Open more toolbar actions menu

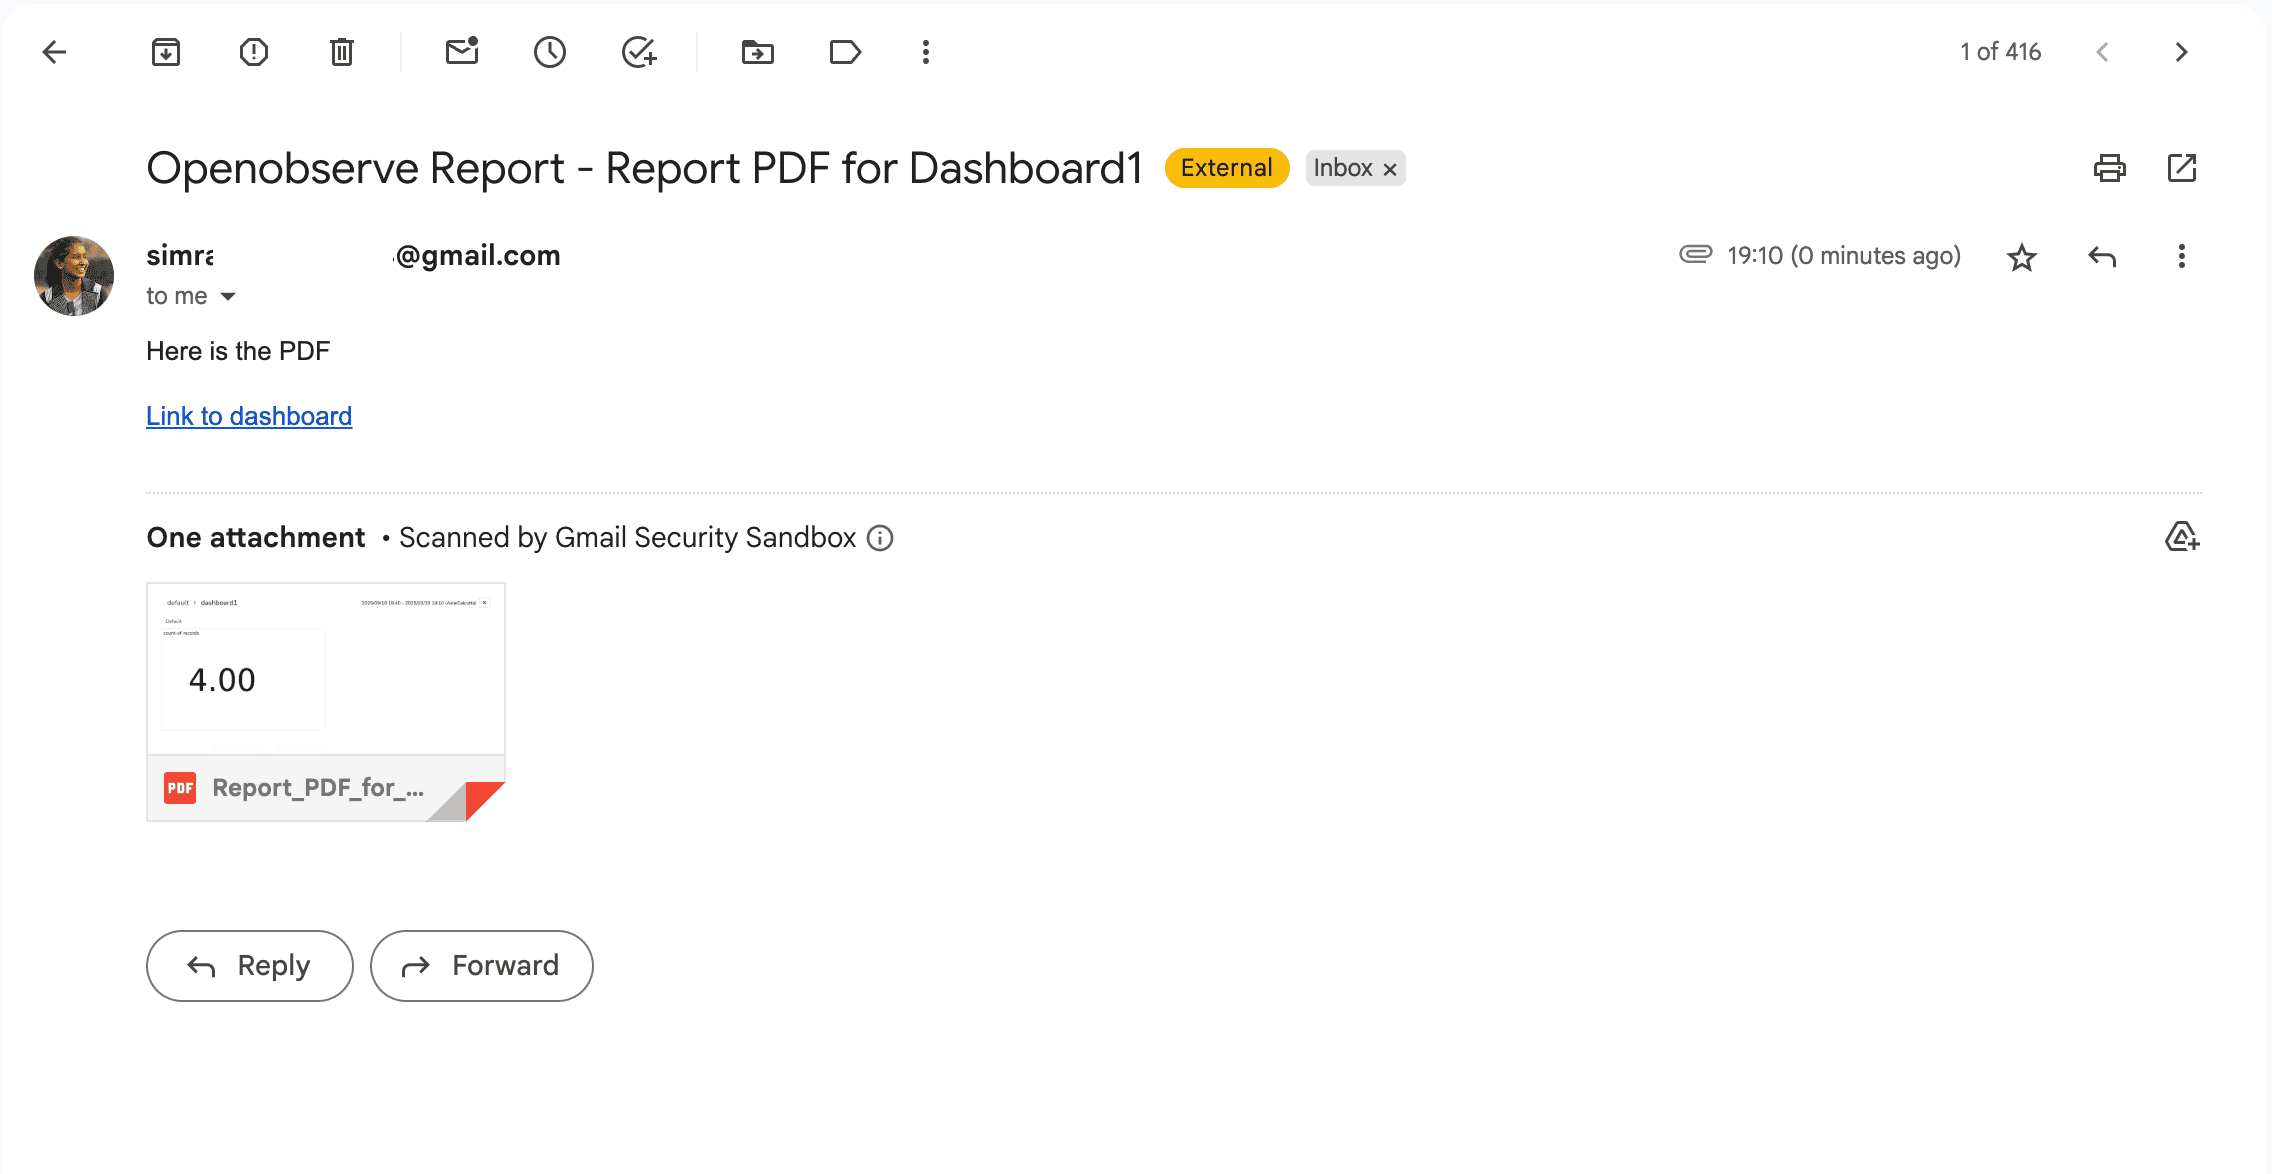click(925, 52)
